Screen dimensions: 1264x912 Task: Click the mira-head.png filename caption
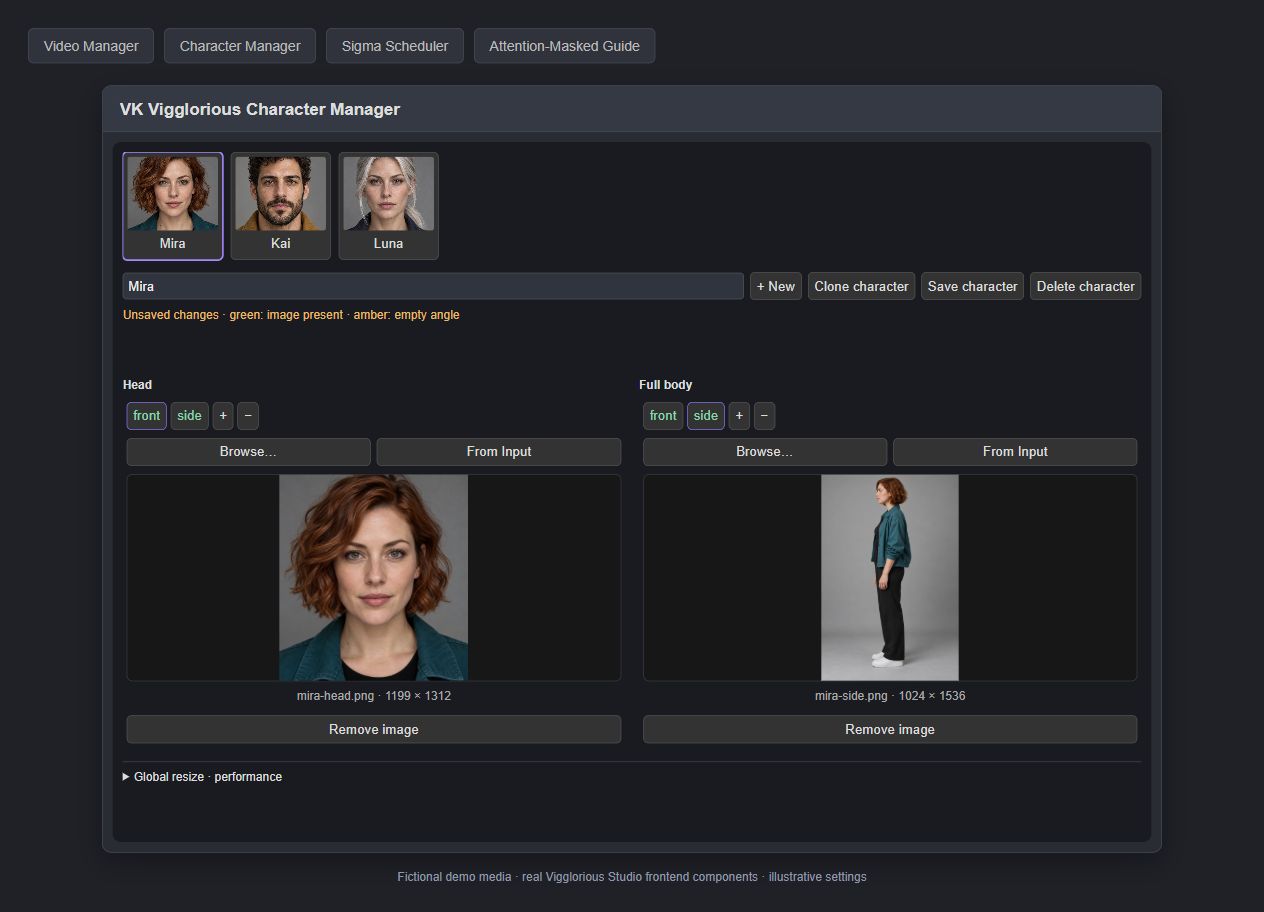point(374,696)
